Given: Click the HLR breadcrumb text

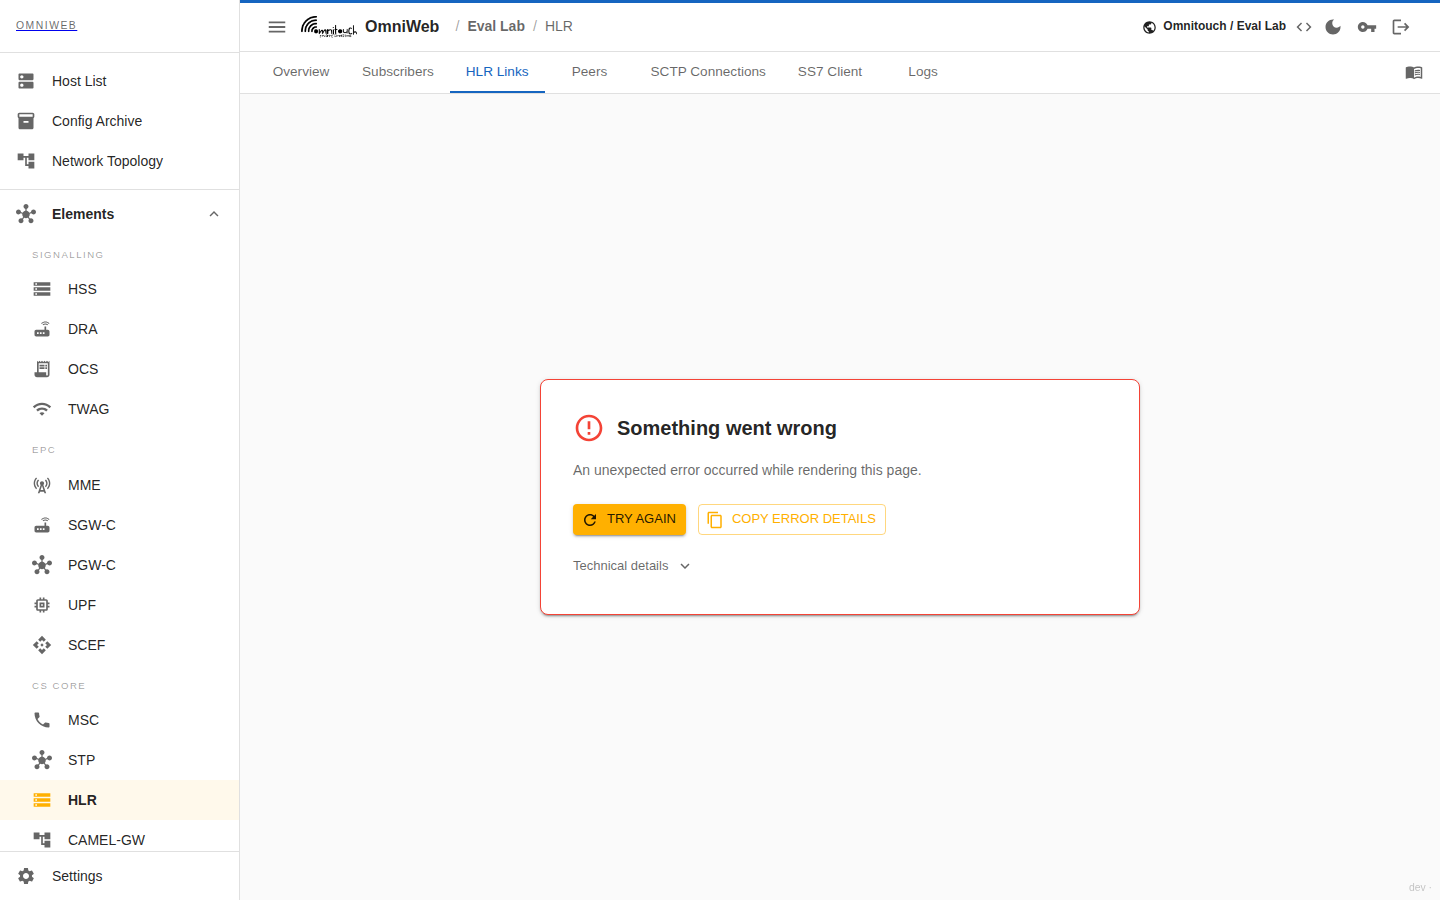Looking at the screenshot, I should coord(559,27).
